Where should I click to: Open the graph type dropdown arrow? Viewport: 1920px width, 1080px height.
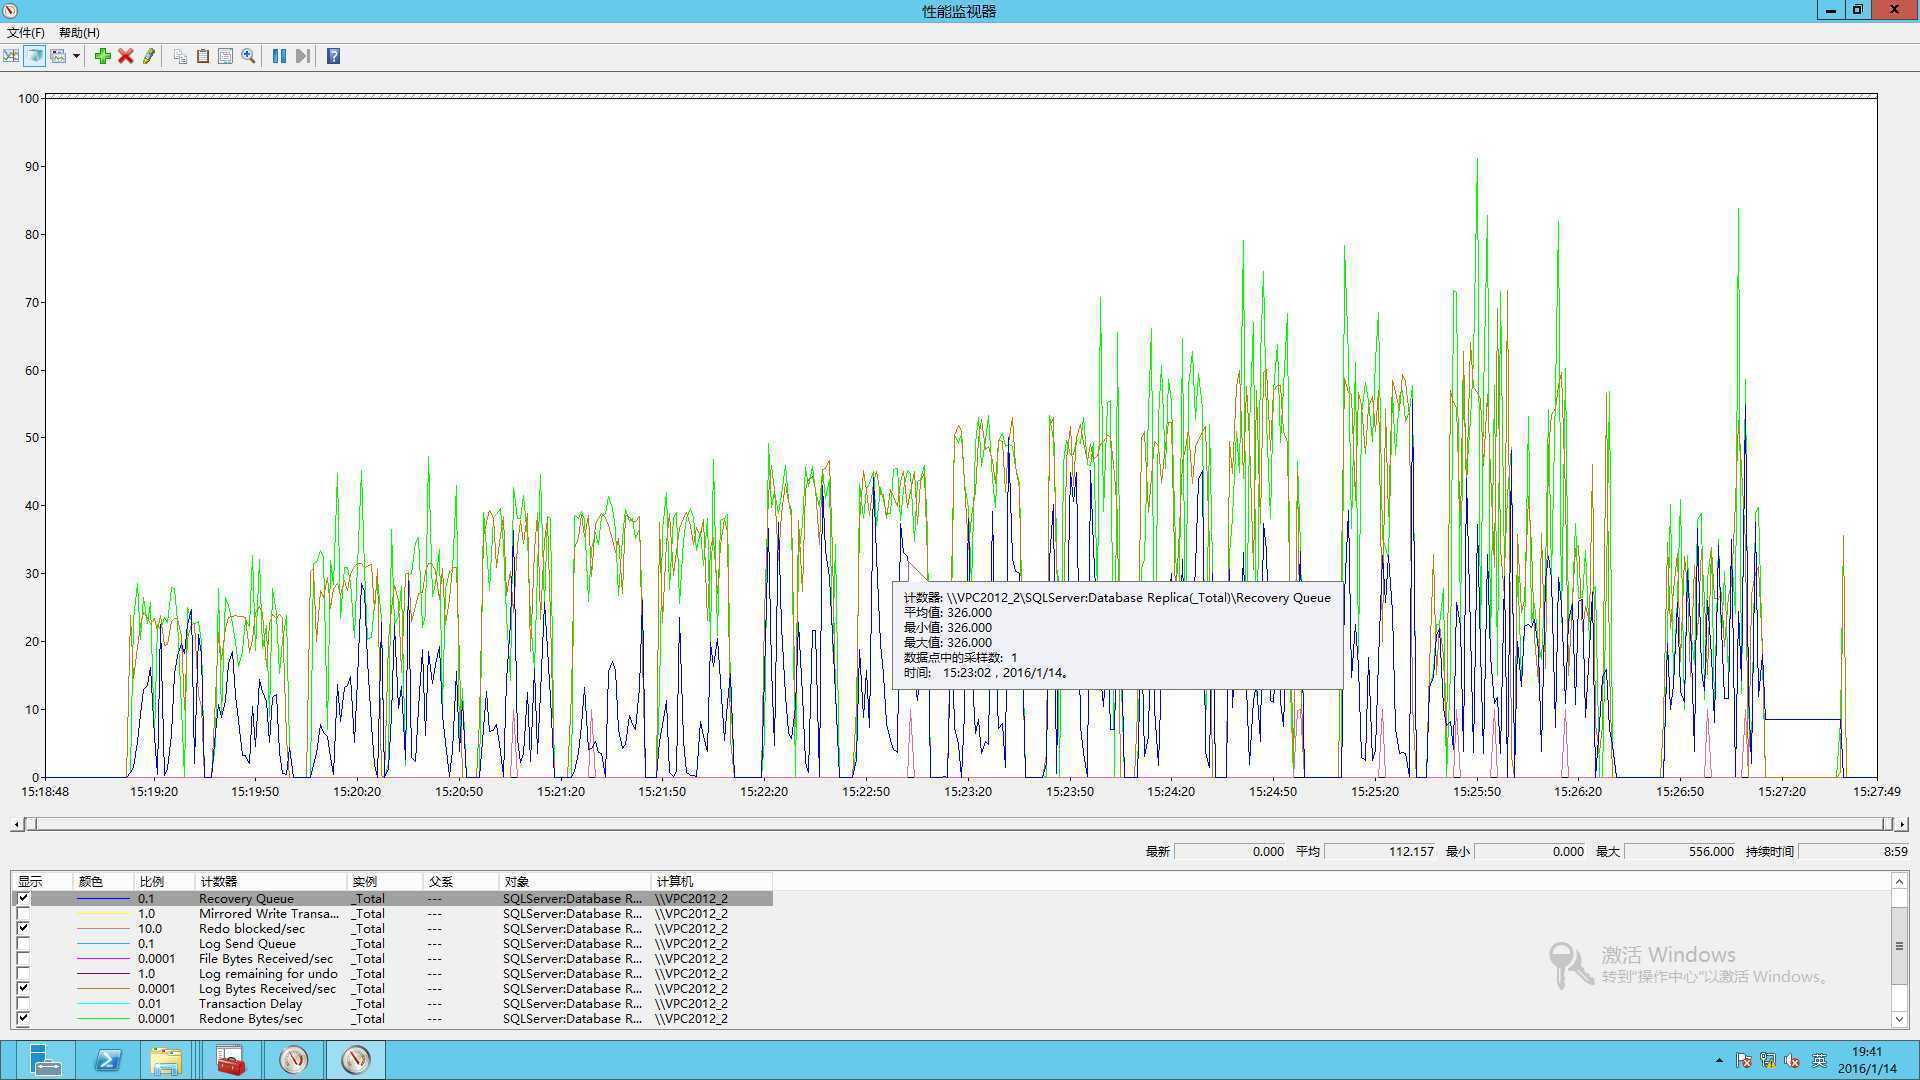coord(76,56)
